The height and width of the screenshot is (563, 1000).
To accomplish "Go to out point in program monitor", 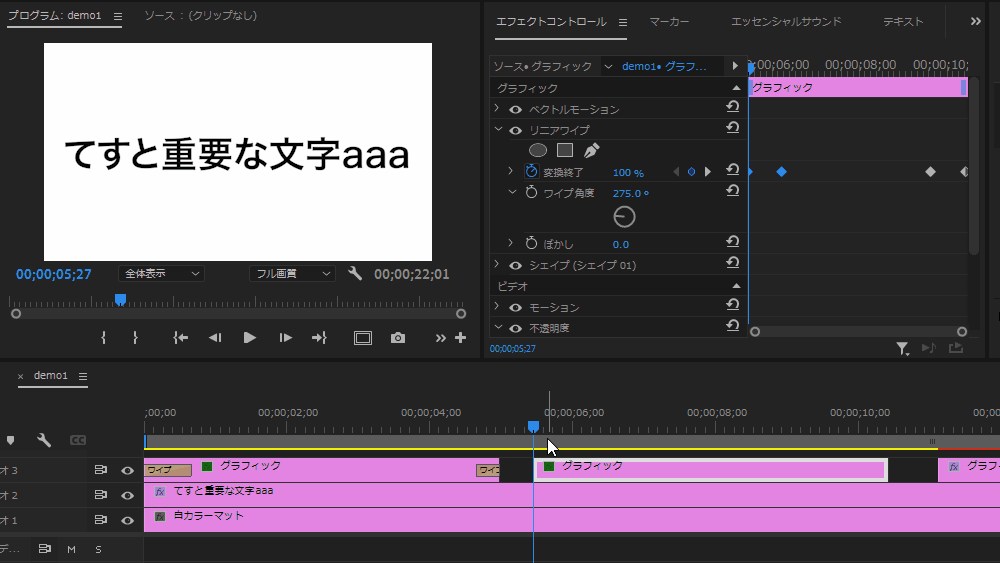I will tap(319, 338).
